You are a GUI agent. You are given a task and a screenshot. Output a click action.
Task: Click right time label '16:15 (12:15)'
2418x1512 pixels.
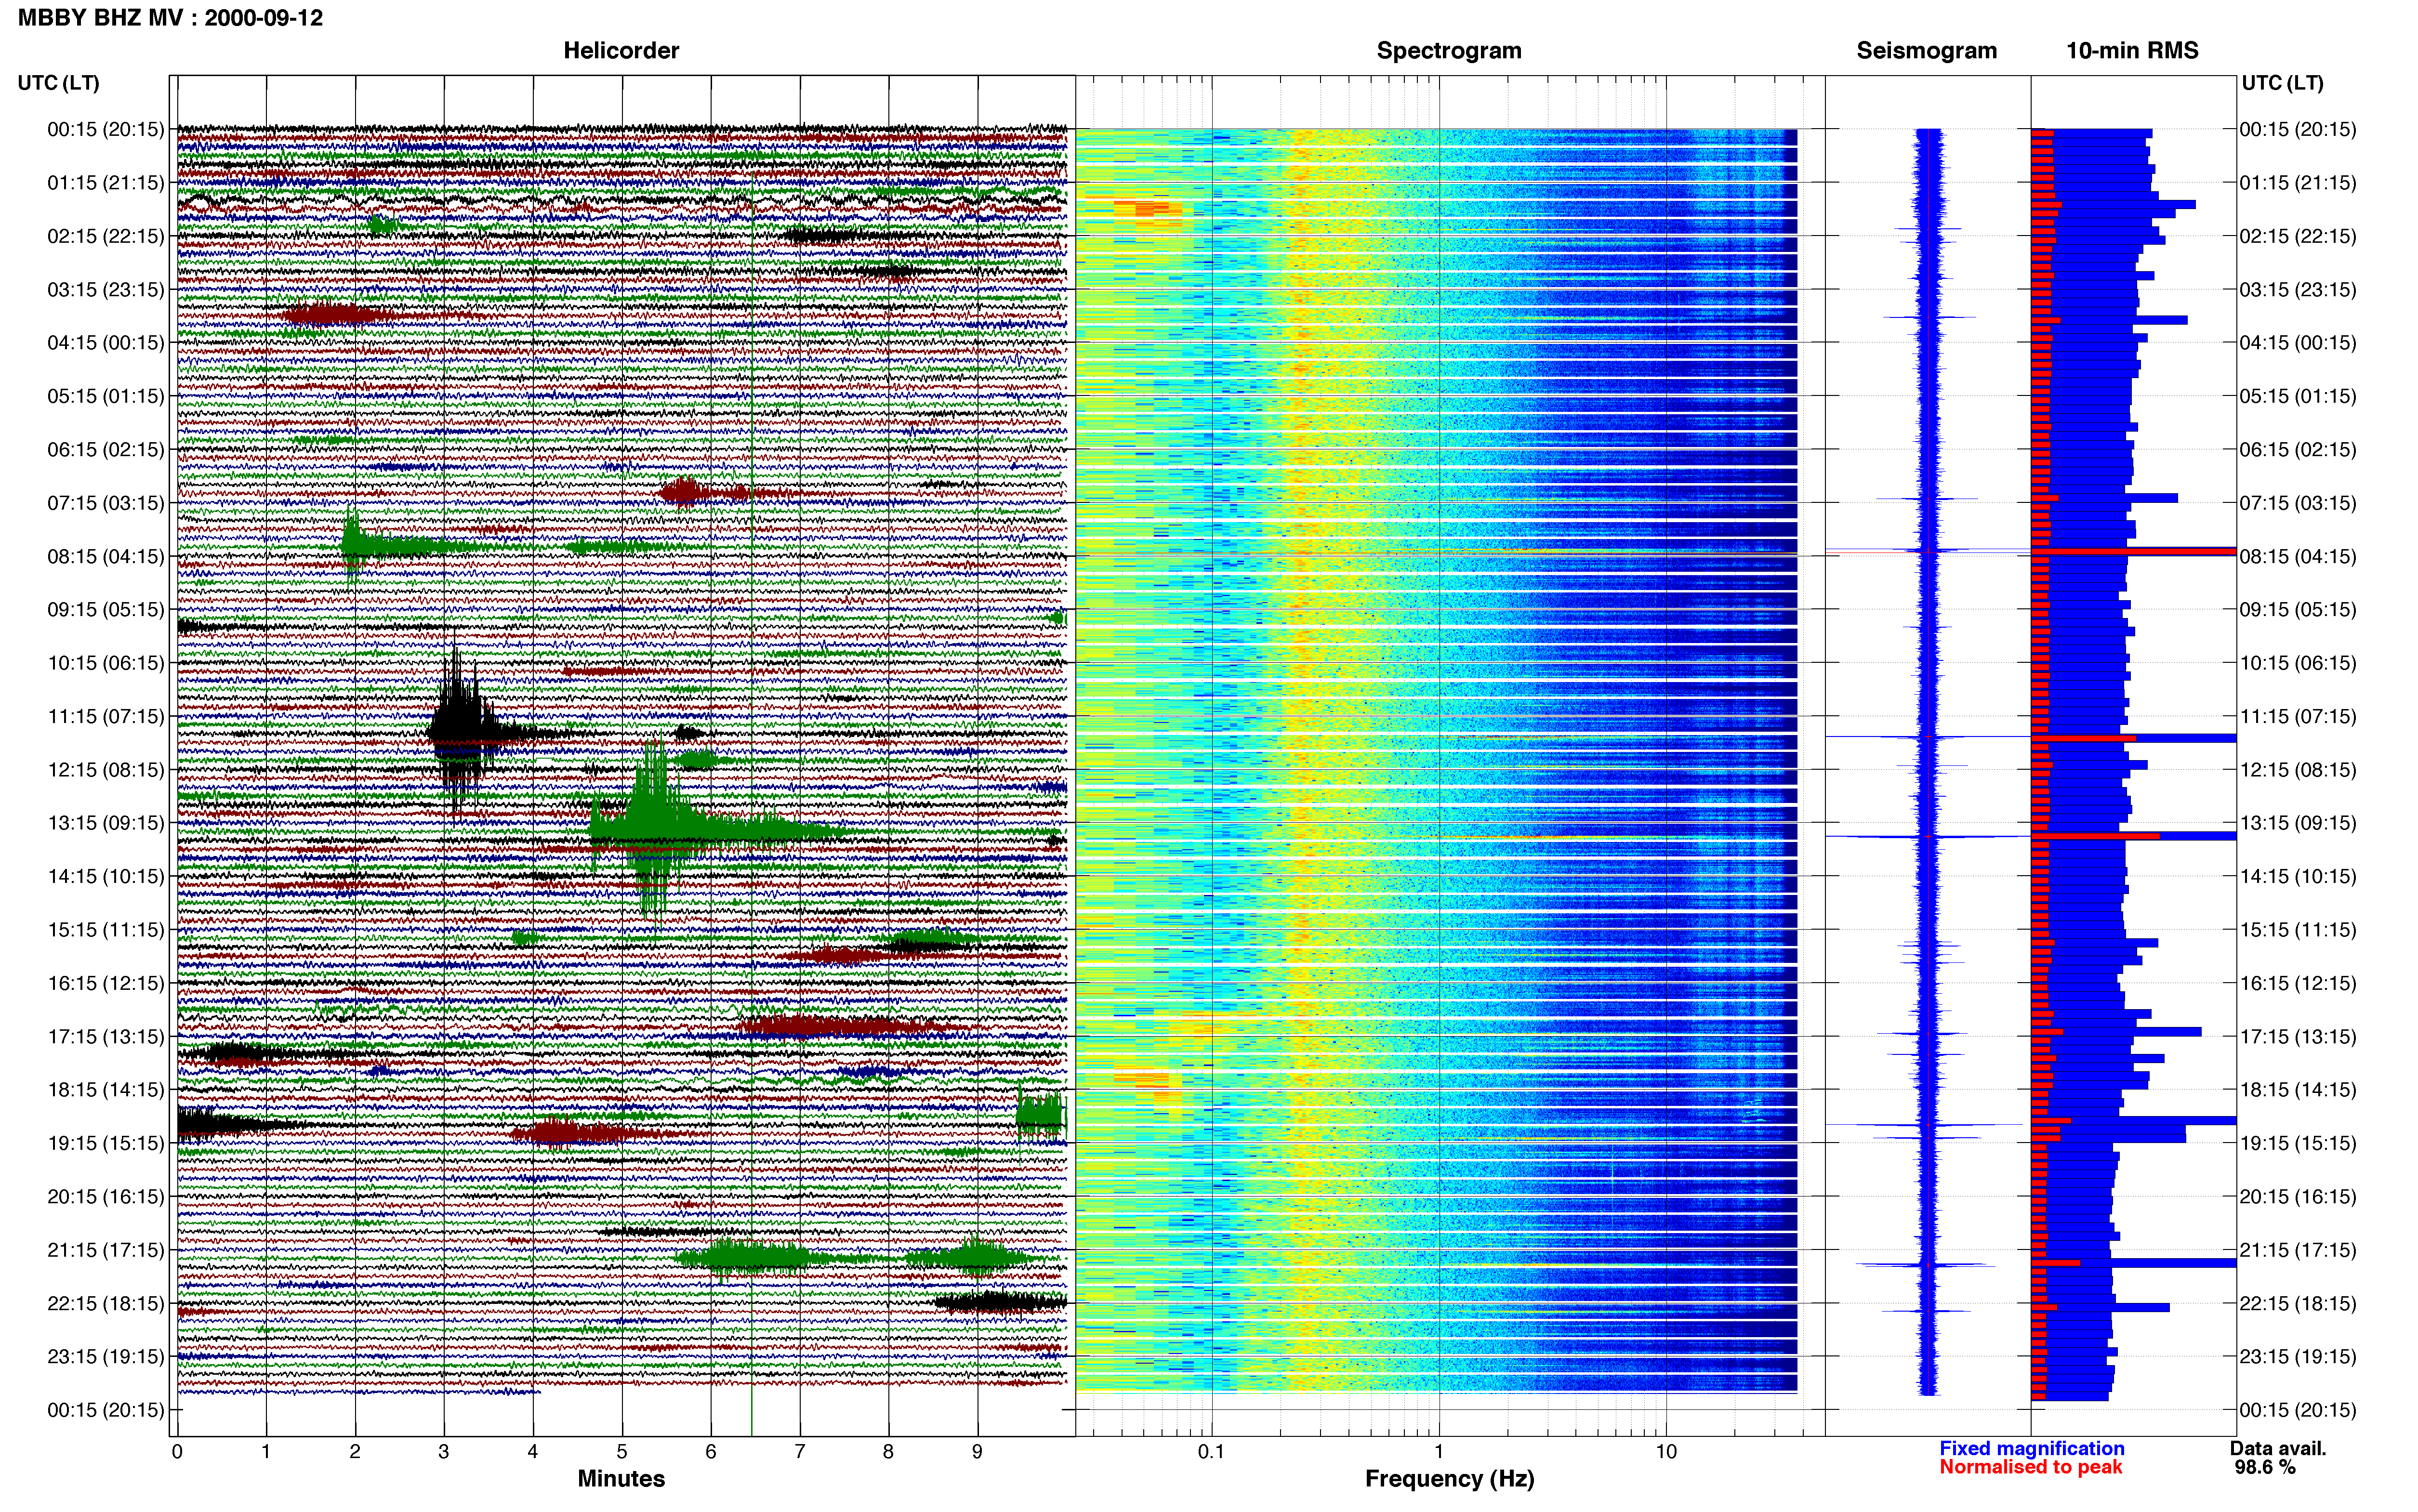2298,983
